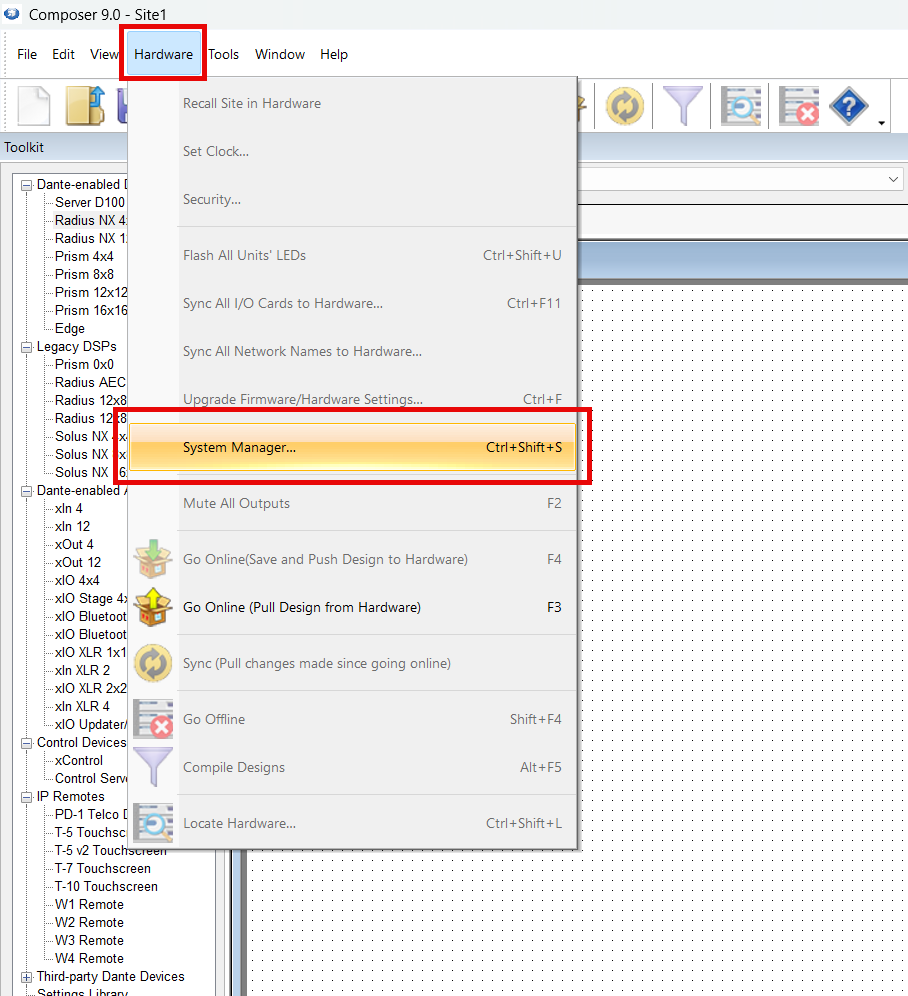Open the File menu

click(x=27, y=55)
